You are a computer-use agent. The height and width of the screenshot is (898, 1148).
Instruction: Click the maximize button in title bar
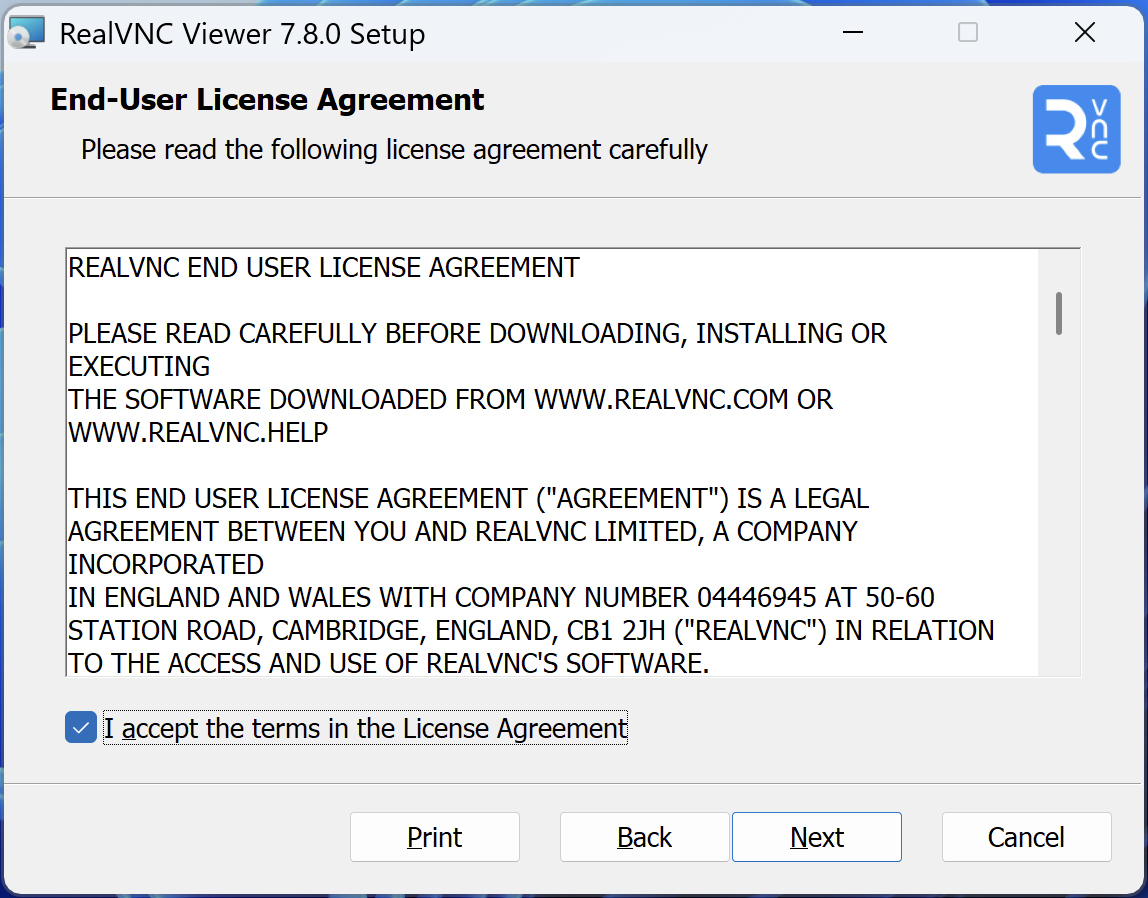click(968, 32)
